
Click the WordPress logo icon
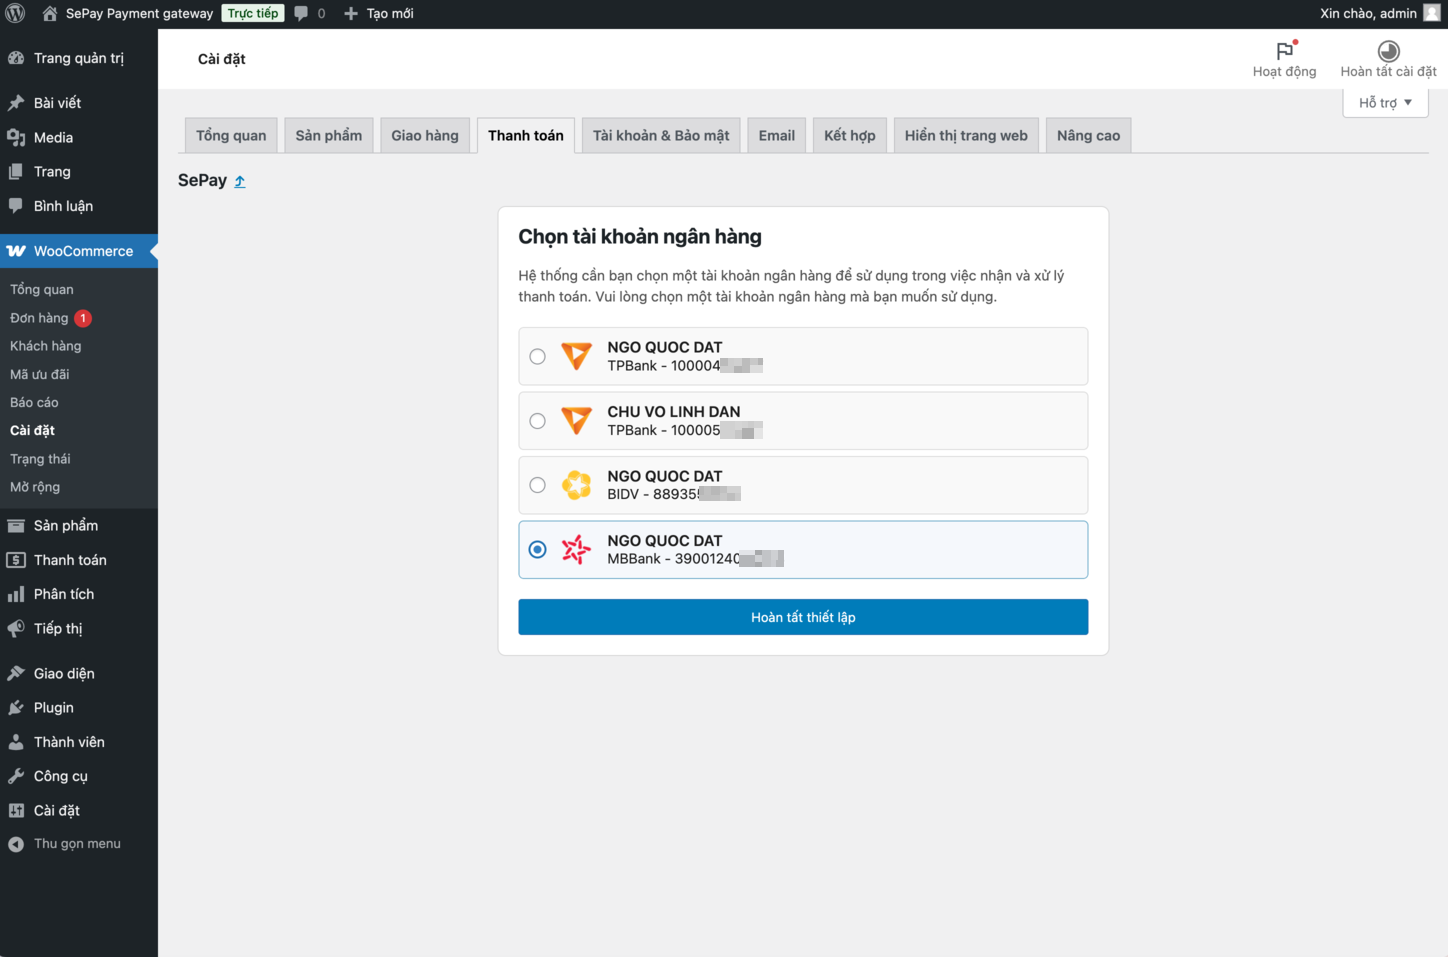tap(15, 13)
